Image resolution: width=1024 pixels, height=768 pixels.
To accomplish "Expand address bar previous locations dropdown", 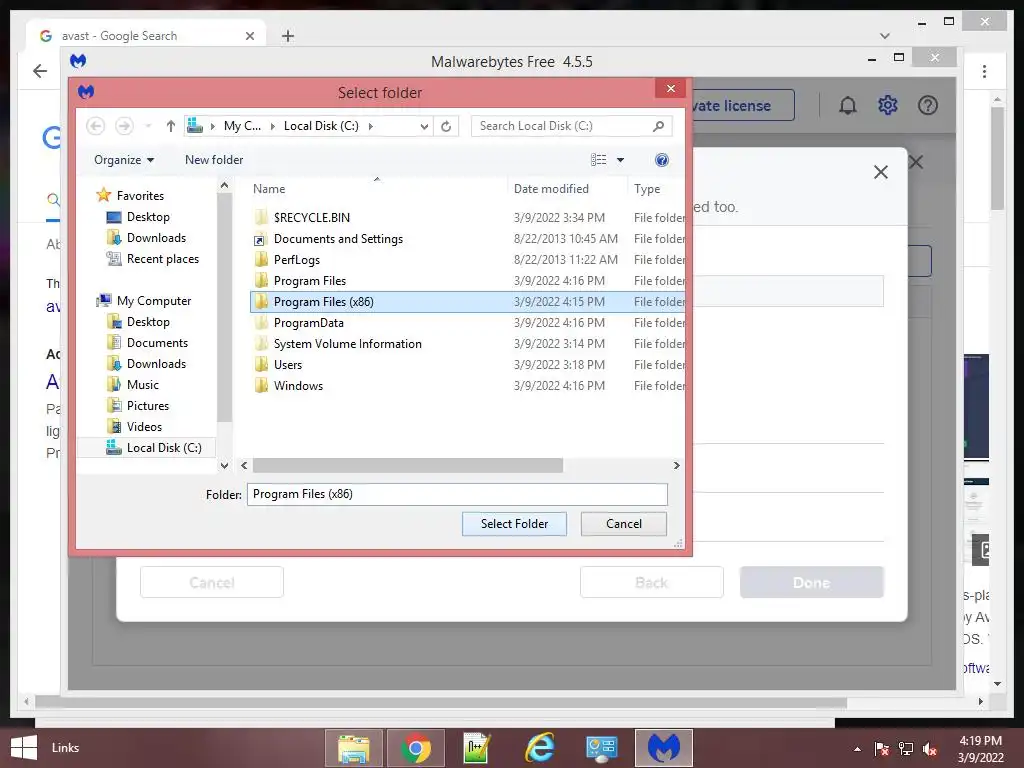I will tap(424, 126).
